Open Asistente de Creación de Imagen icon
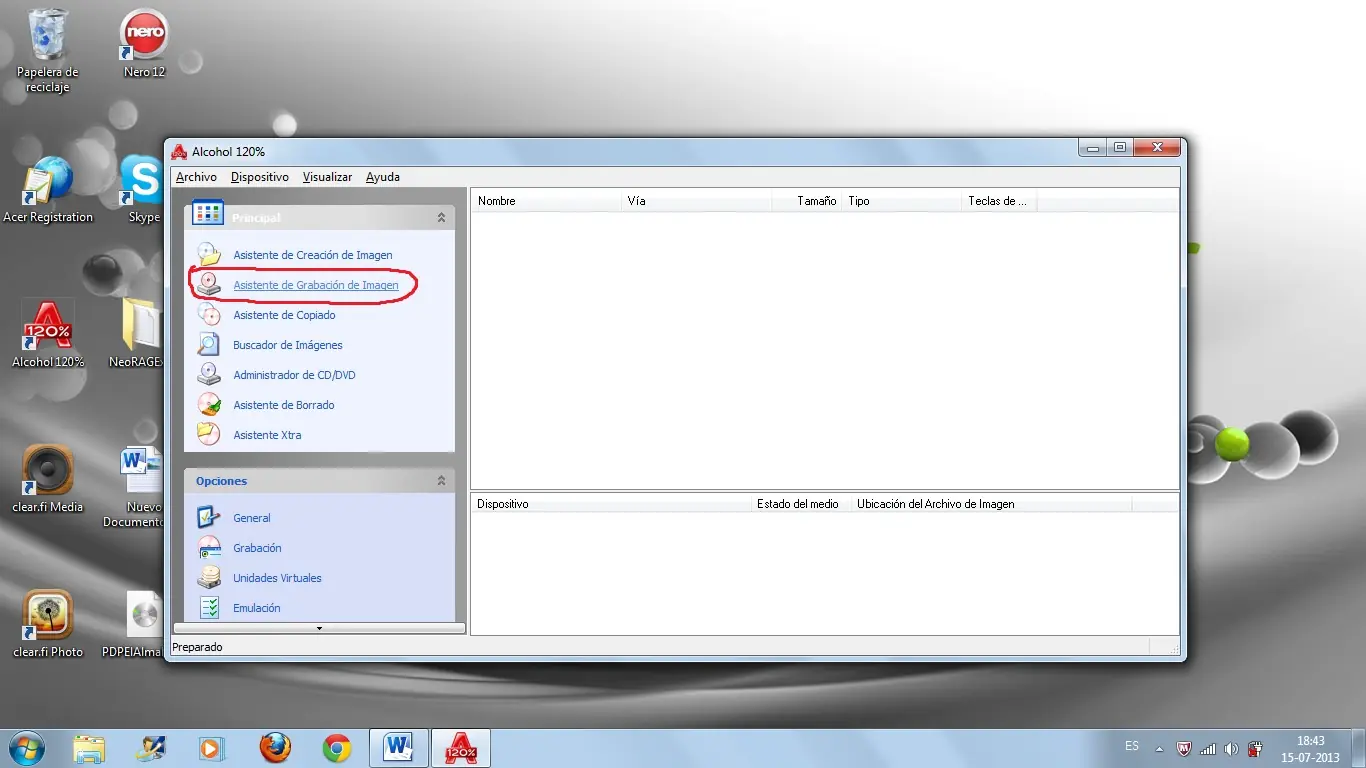The height and width of the screenshot is (768, 1366). tap(208, 254)
